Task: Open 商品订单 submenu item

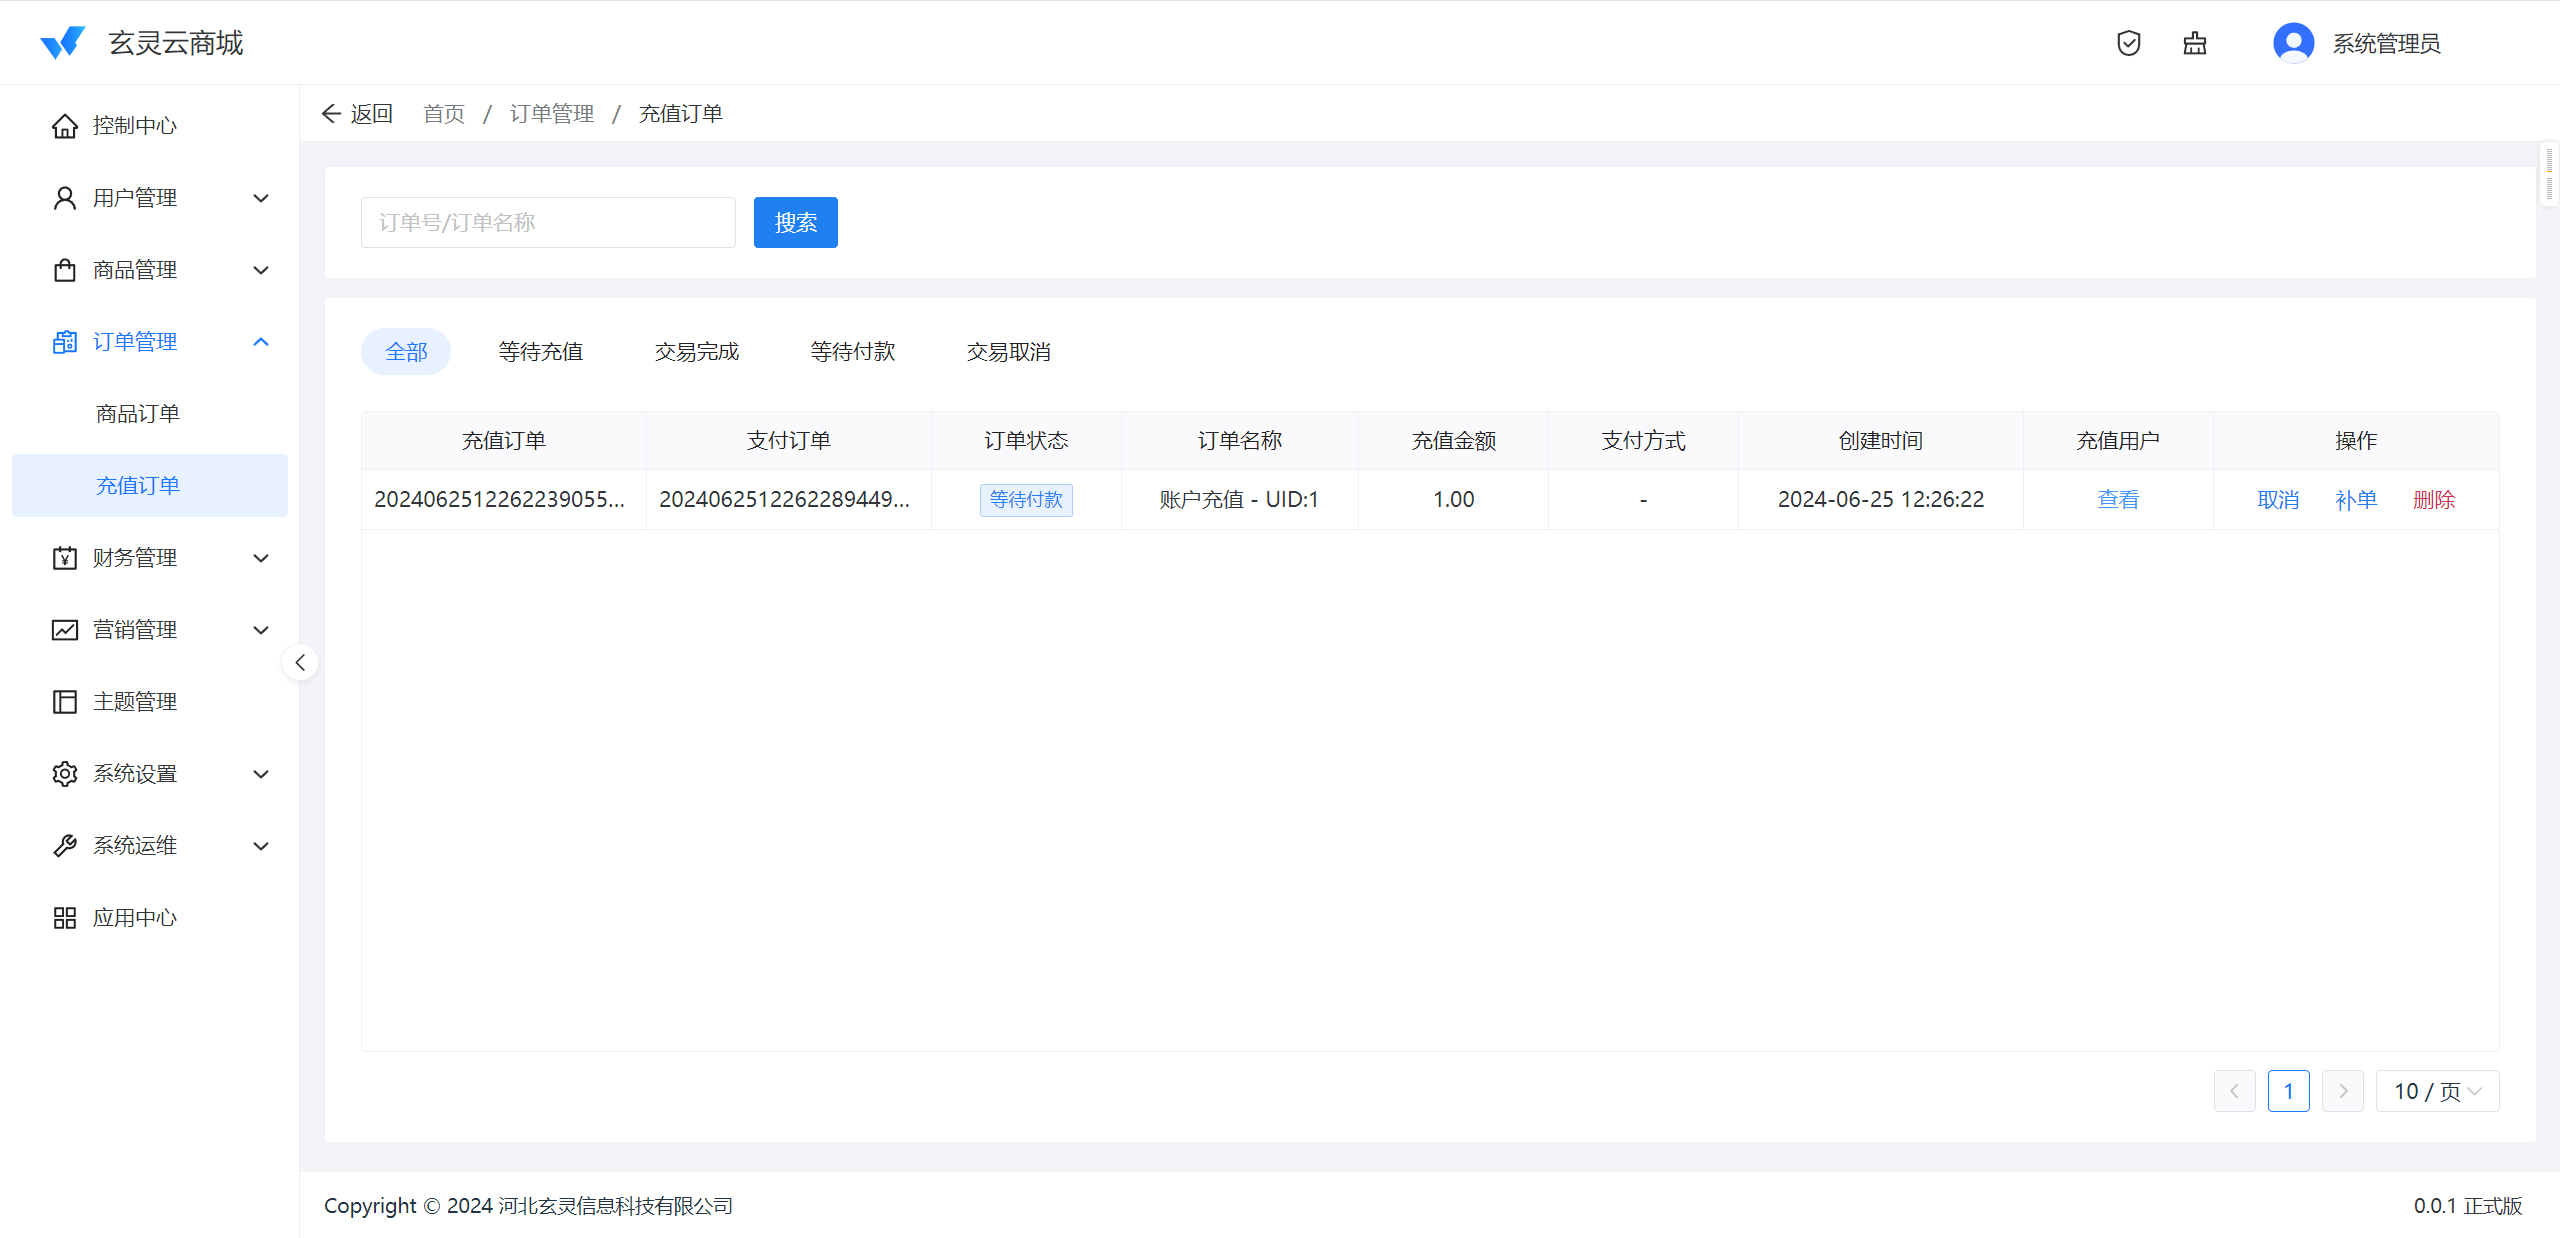Action: click(x=138, y=414)
